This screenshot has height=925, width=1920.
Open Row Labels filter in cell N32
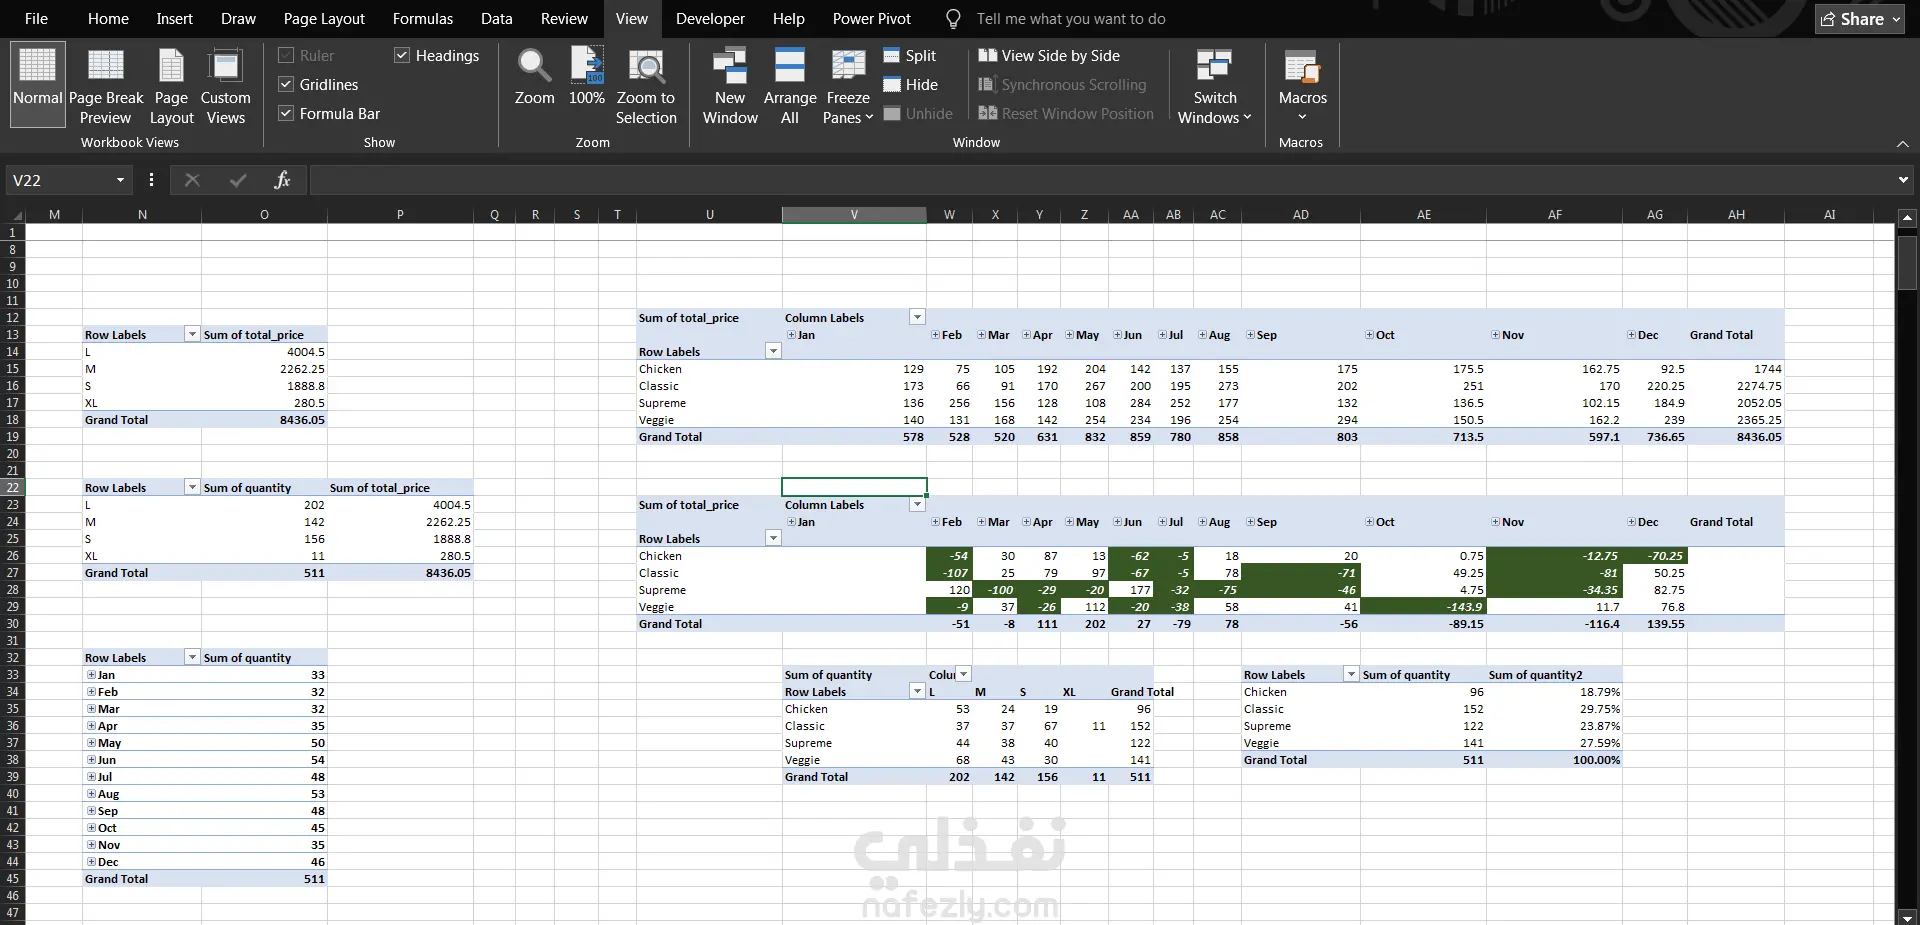coord(192,658)
